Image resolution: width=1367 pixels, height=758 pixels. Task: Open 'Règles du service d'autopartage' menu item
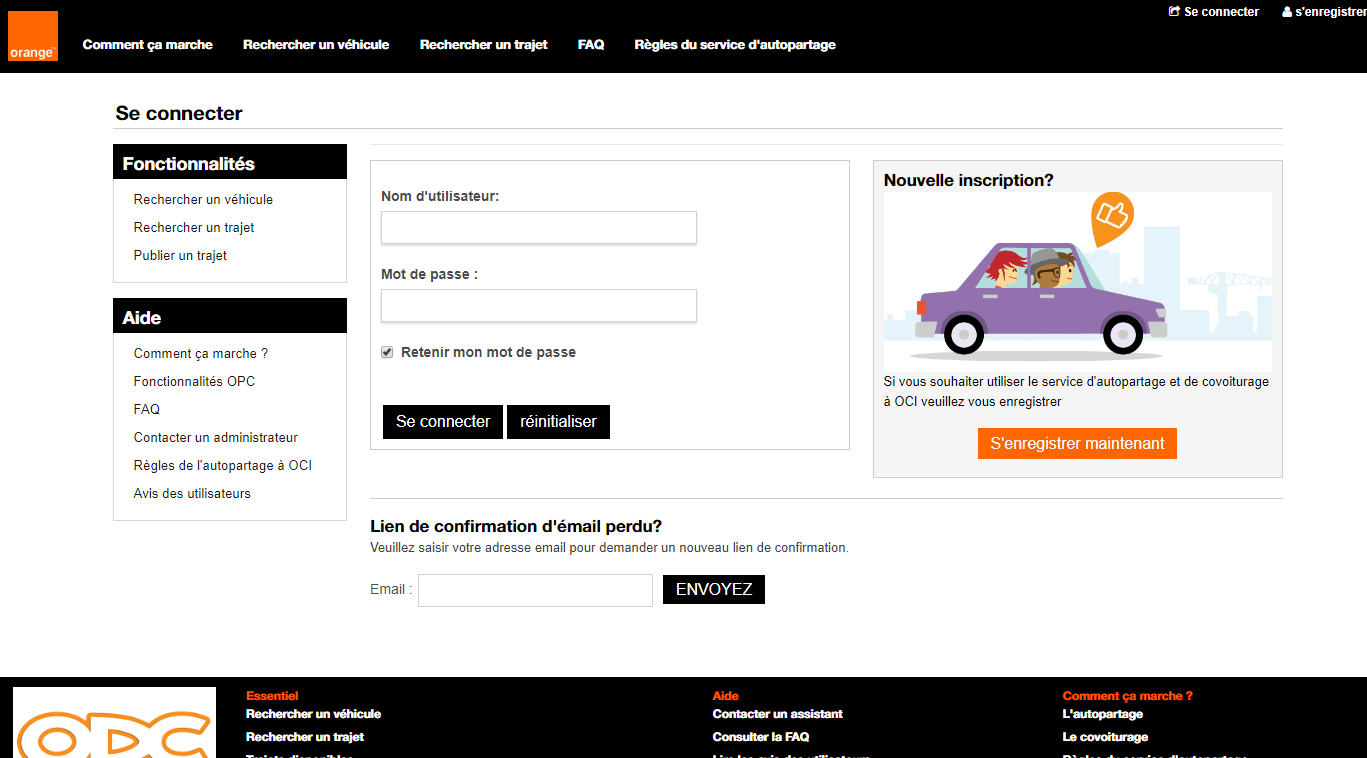pos(734,45)
